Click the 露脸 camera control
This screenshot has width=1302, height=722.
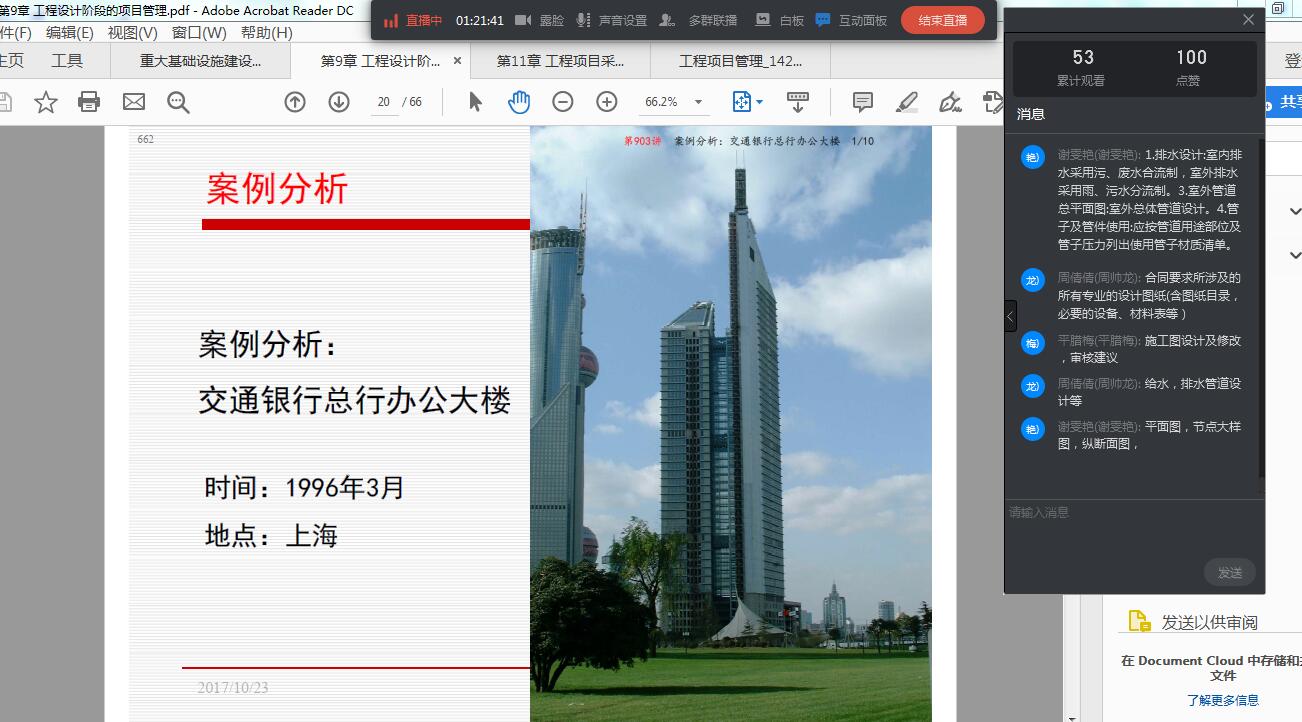point(538,20)
